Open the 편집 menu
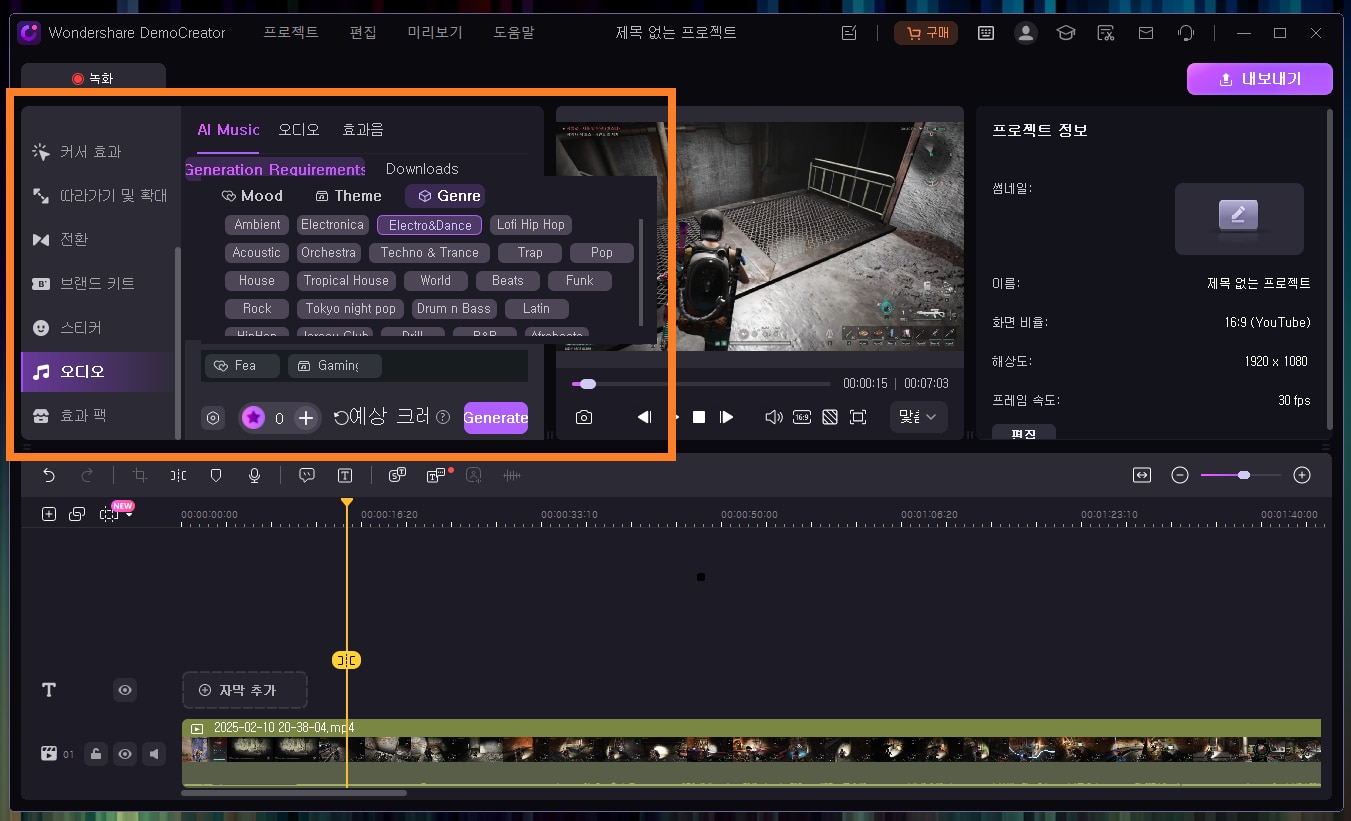The width and height of the screenshot is (1351, 821). 363,33
